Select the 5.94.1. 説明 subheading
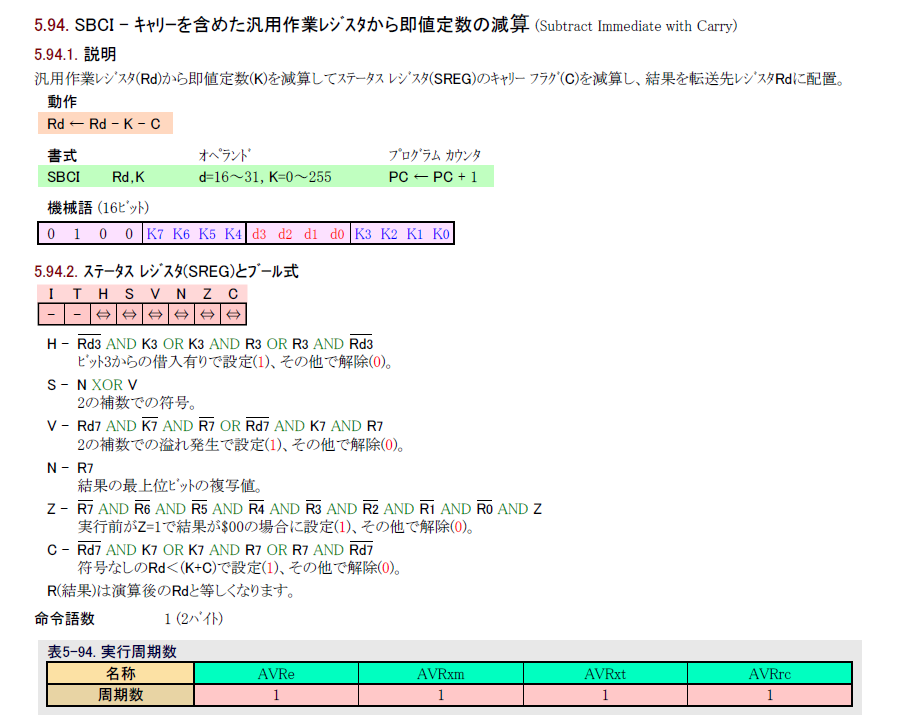Screen dimensions: 903x725 pyautogui.click(x=74, y=54)
